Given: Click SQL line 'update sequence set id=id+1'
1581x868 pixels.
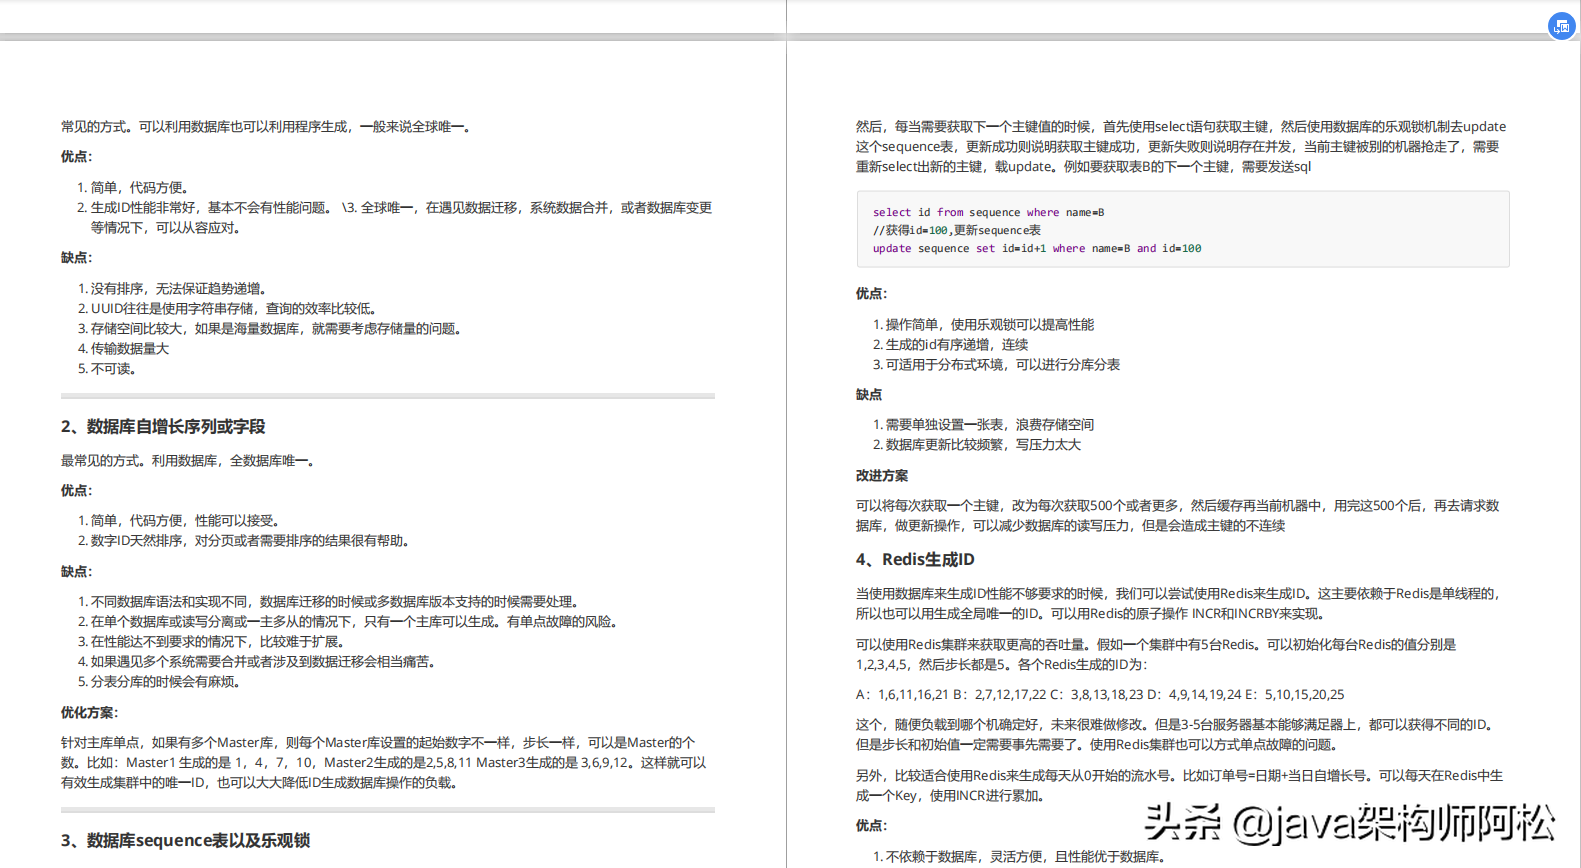Looking at the screenshot, I should [x=1037, y=248].
